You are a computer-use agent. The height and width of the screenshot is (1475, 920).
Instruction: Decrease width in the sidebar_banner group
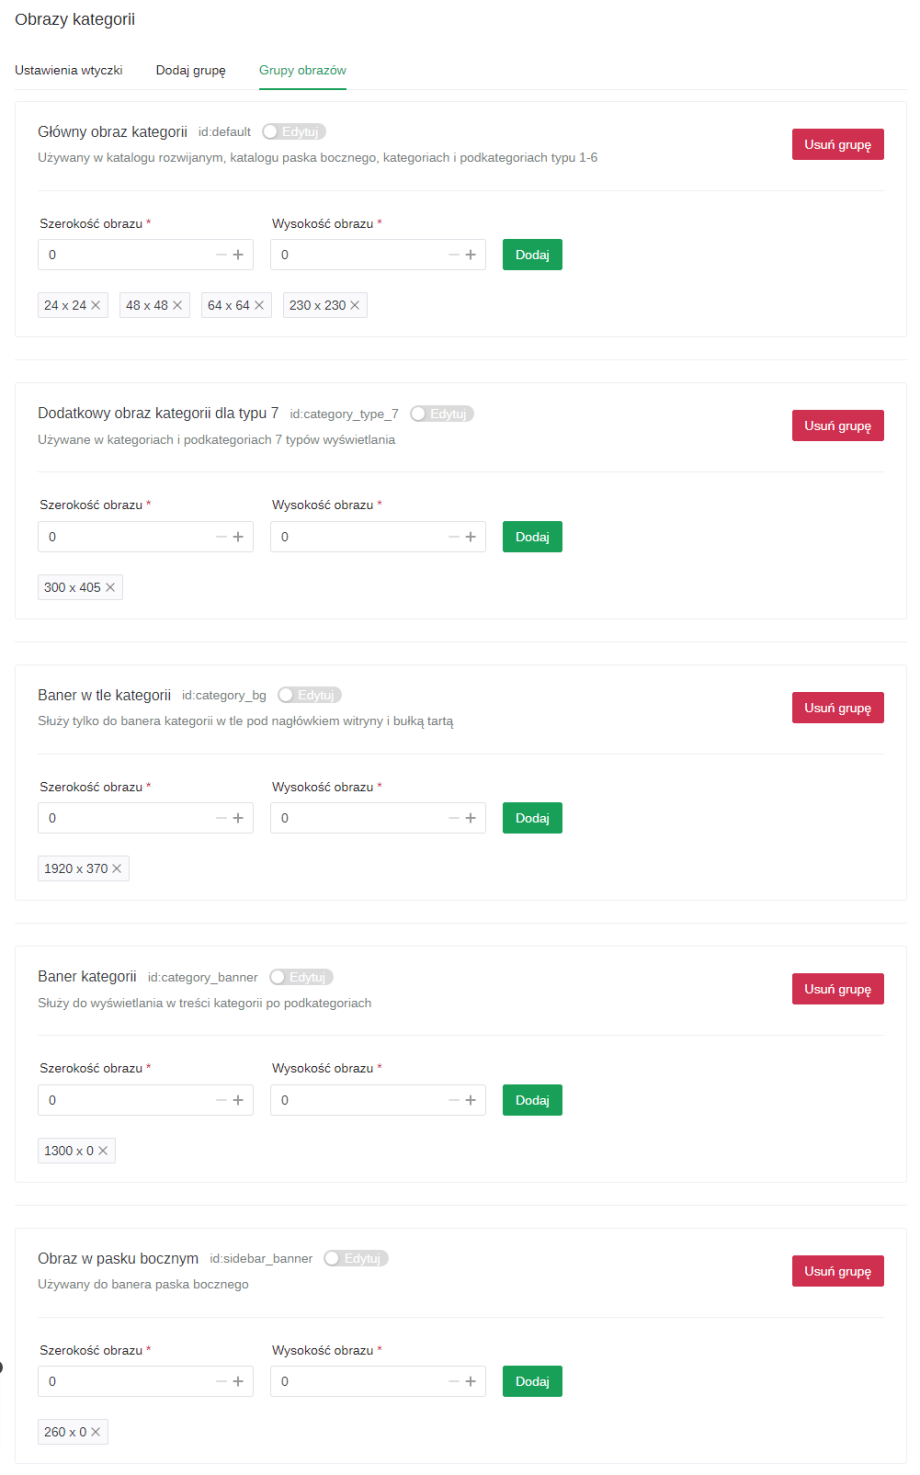point(221,1382)
